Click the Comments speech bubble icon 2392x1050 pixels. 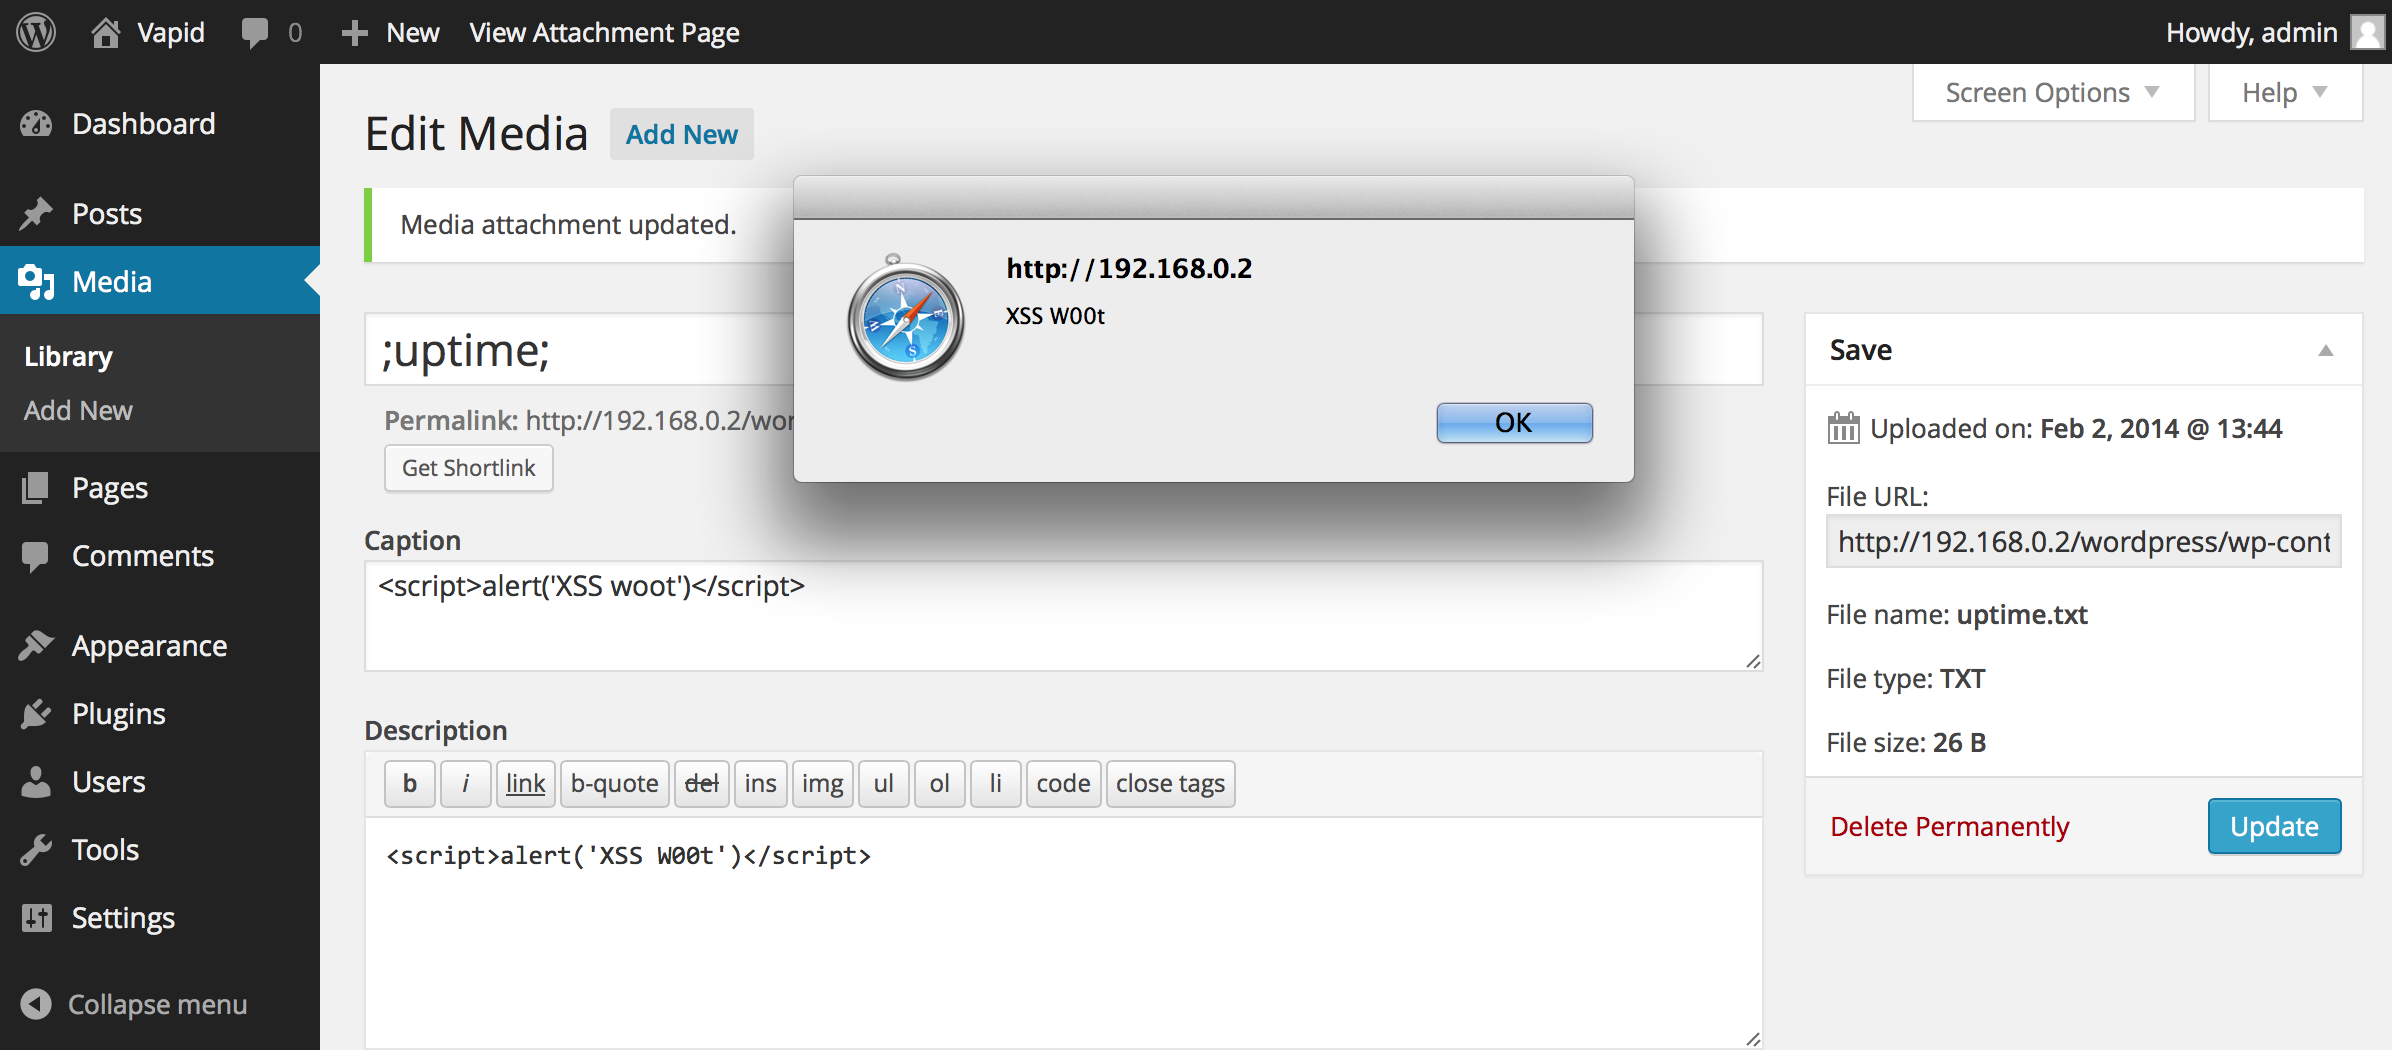point(36,556)
